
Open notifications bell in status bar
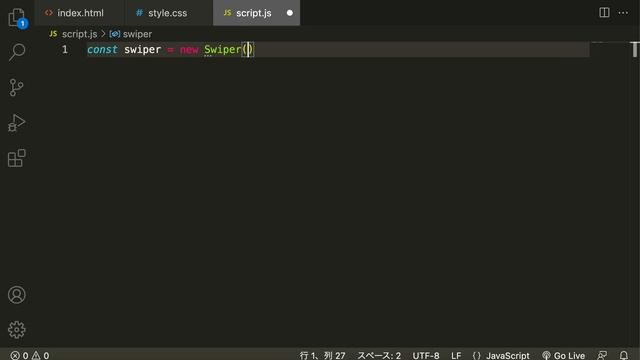pos(624,356)
